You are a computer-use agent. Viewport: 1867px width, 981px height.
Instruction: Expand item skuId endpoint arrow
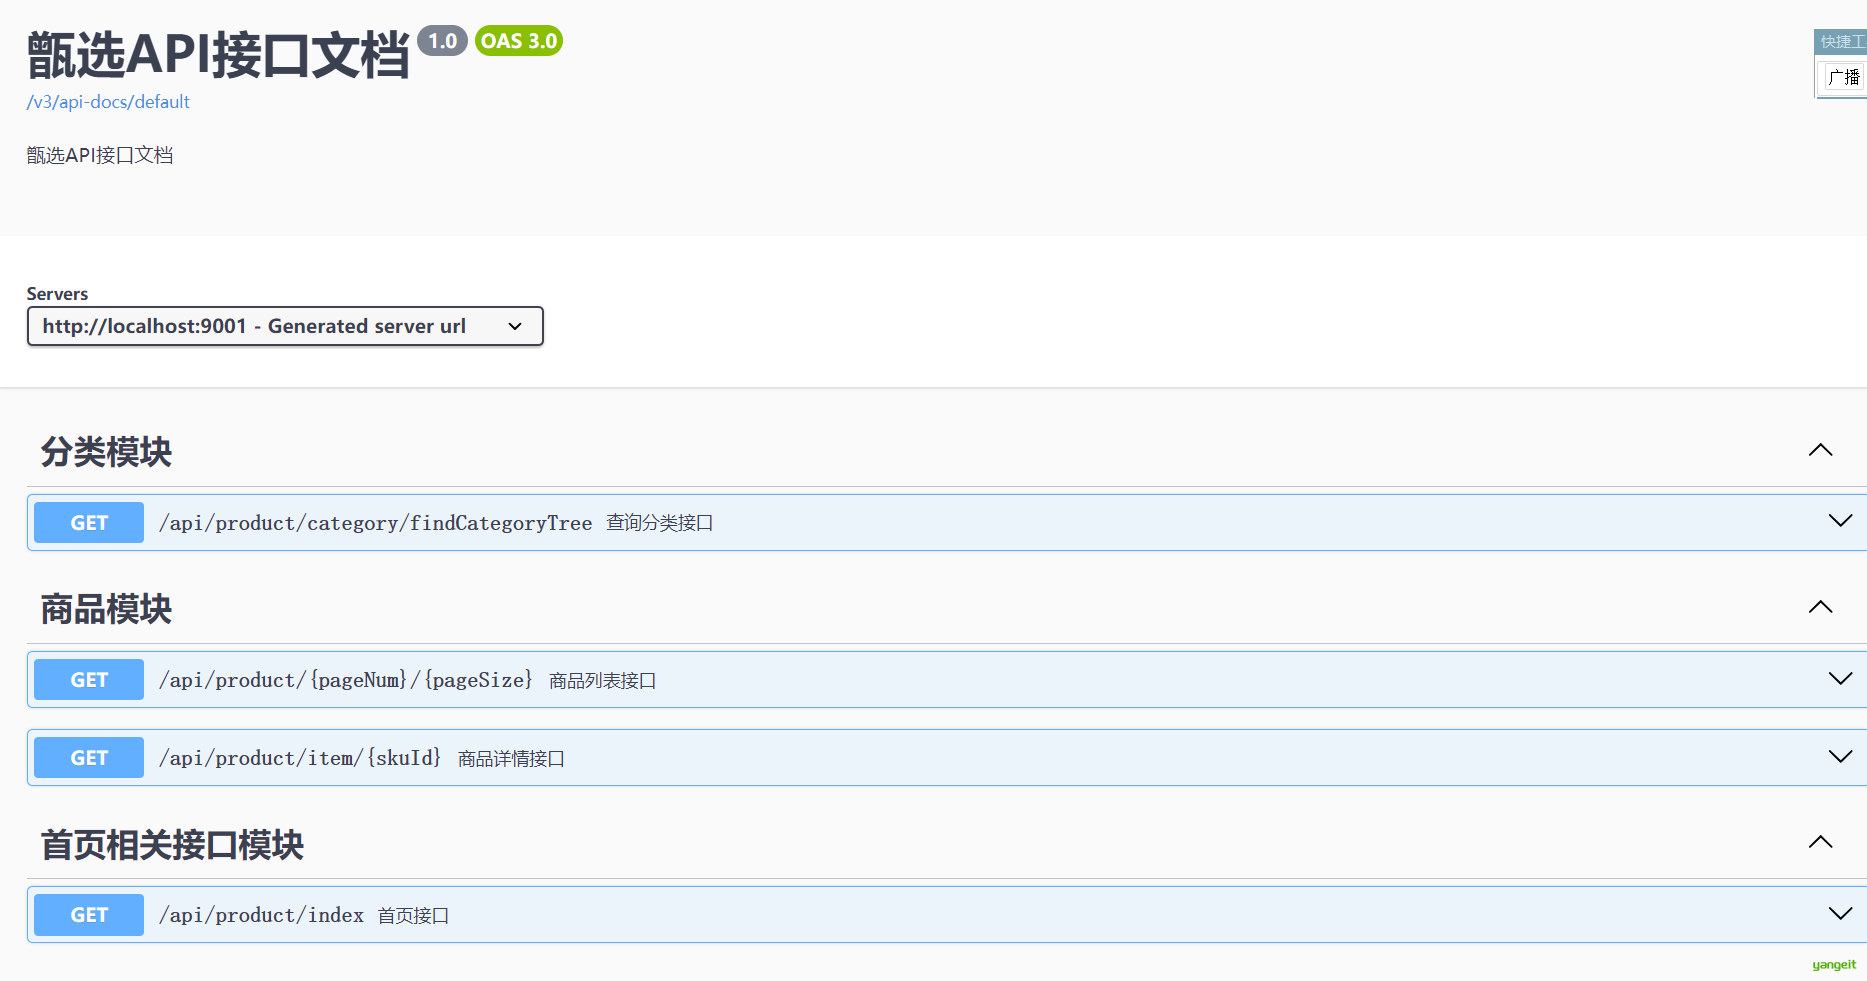tap(1840, 756)
